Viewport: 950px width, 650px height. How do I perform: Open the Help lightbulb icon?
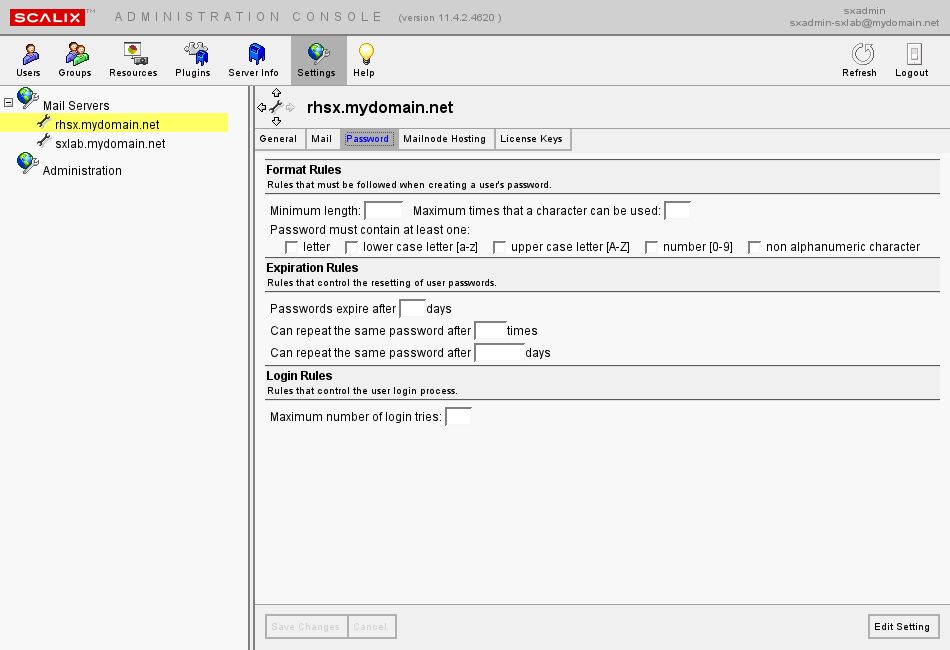364,60
